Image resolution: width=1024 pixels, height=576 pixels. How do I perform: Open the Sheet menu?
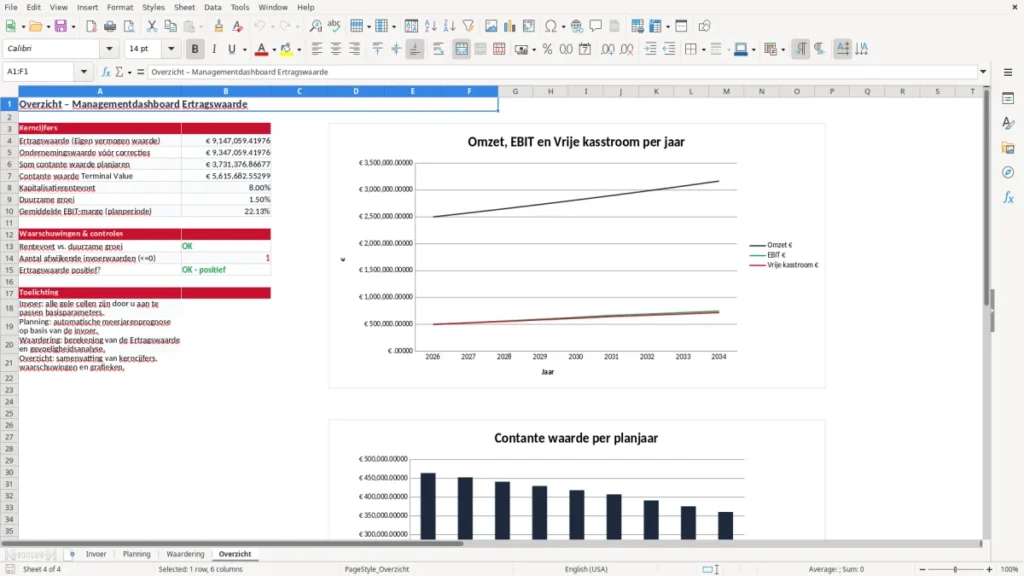(x=184, y=7)
